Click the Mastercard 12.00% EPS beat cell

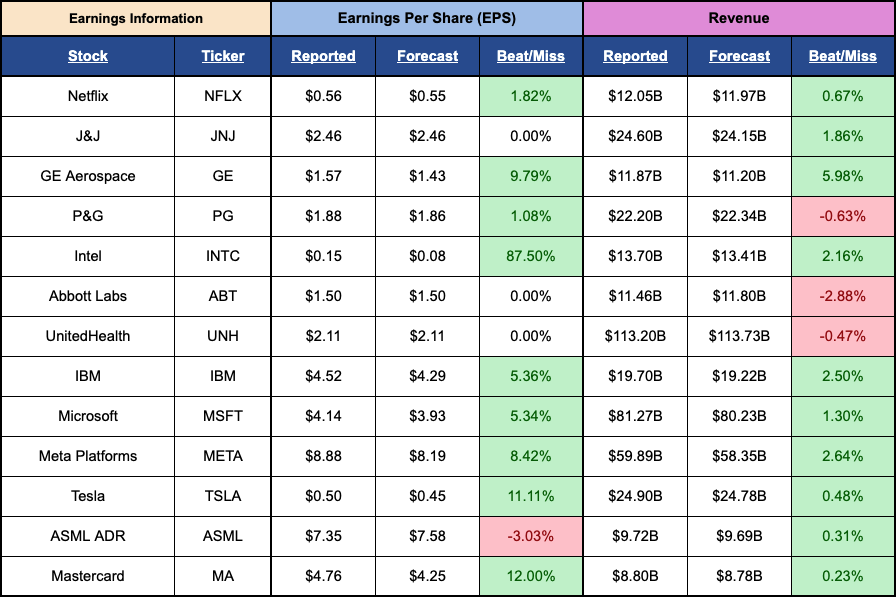531,576
